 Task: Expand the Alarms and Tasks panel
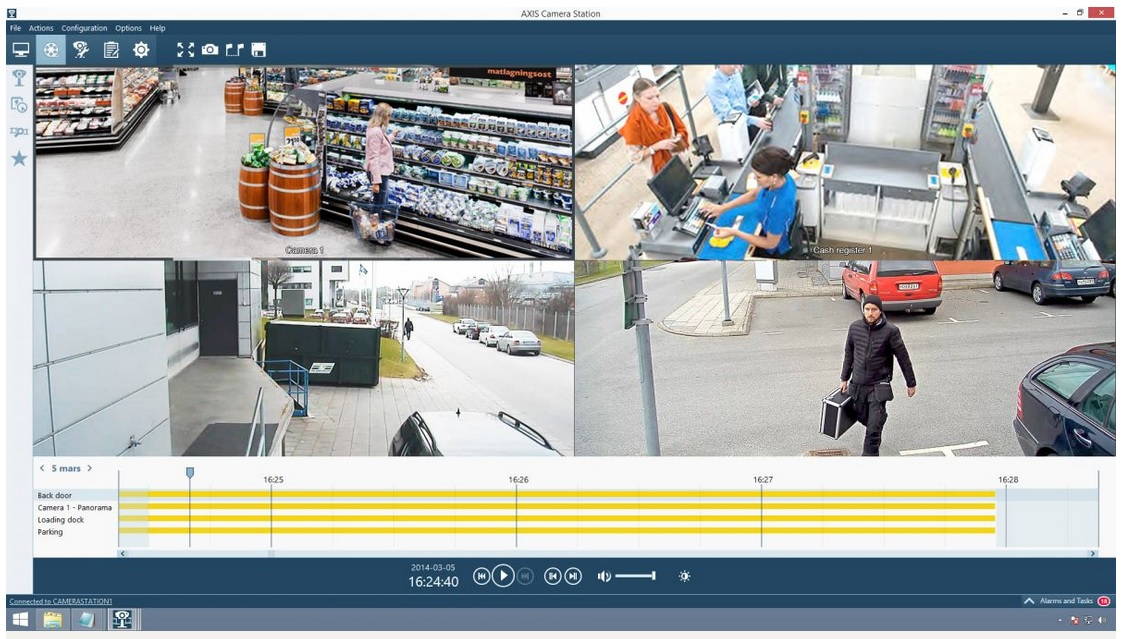[1029, 601]
